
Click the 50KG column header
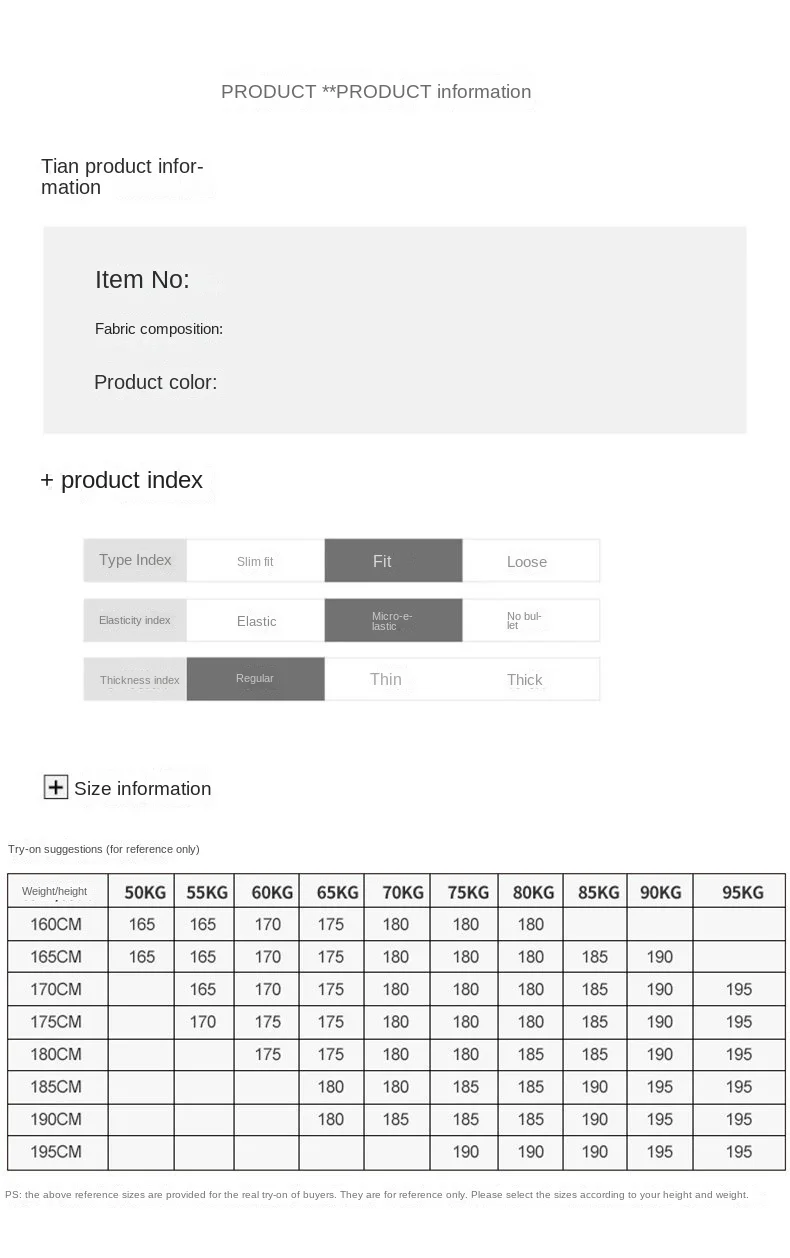tap(142, 892)
